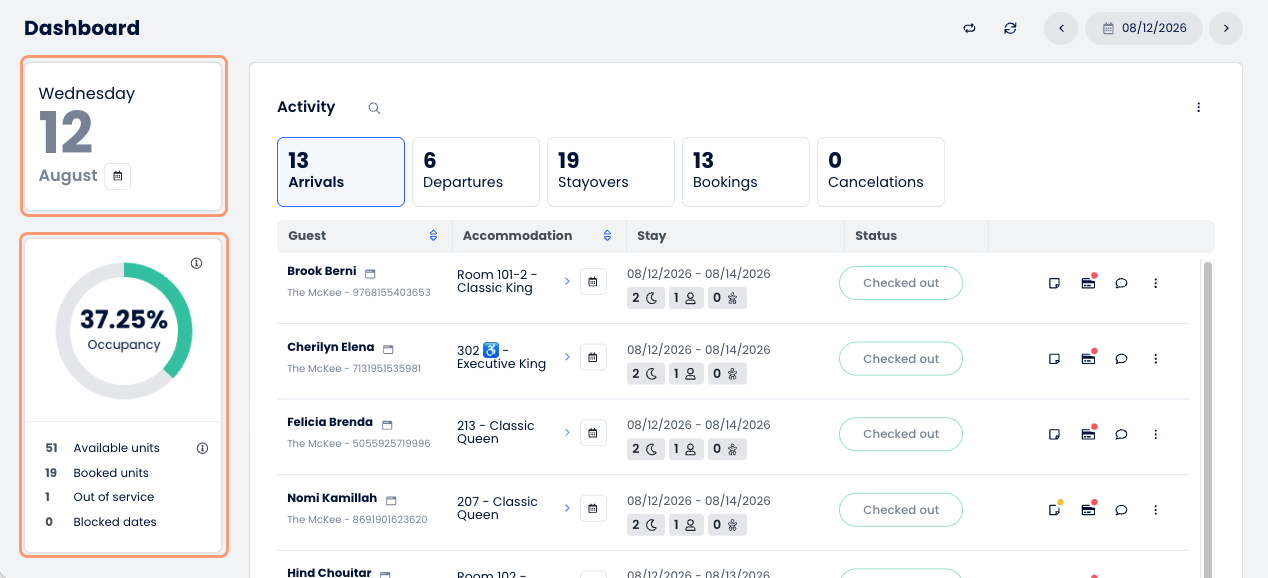This screenshot has width=1268, height=578.
Task: Click the activity list vertical scrollbar
Action: point(1208,420)
